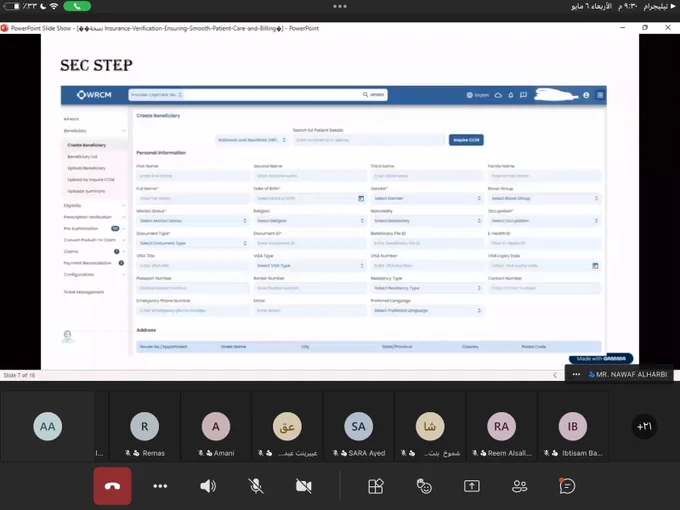Tap the share content icon

click(x=471, y=486)
